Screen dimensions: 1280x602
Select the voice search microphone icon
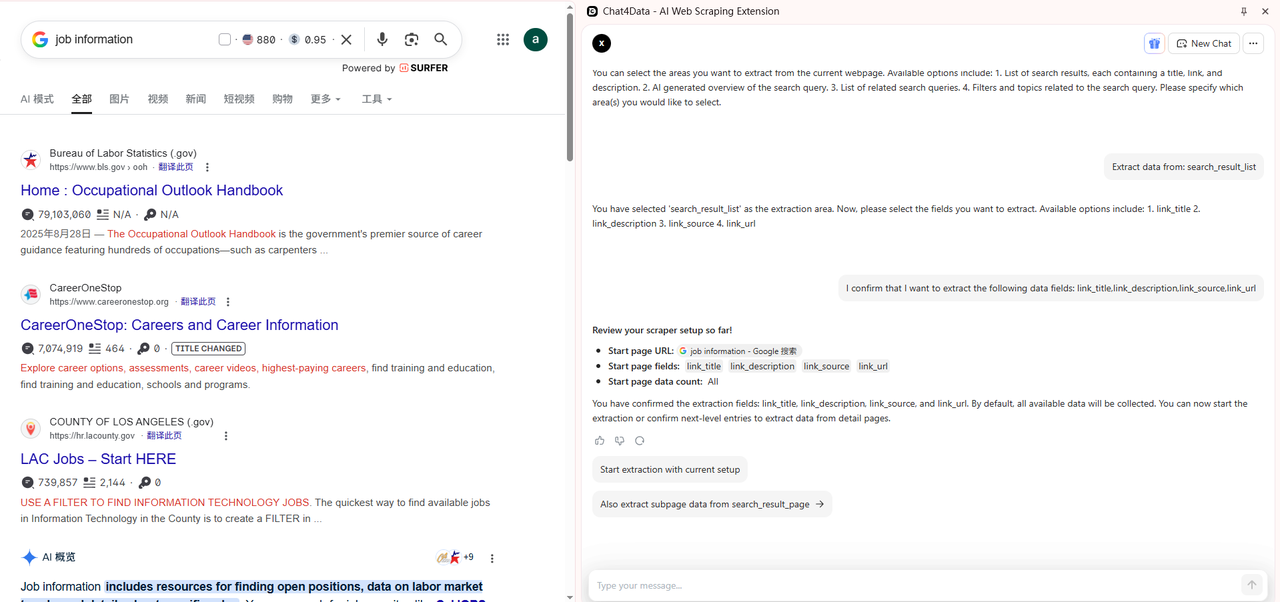381,39
